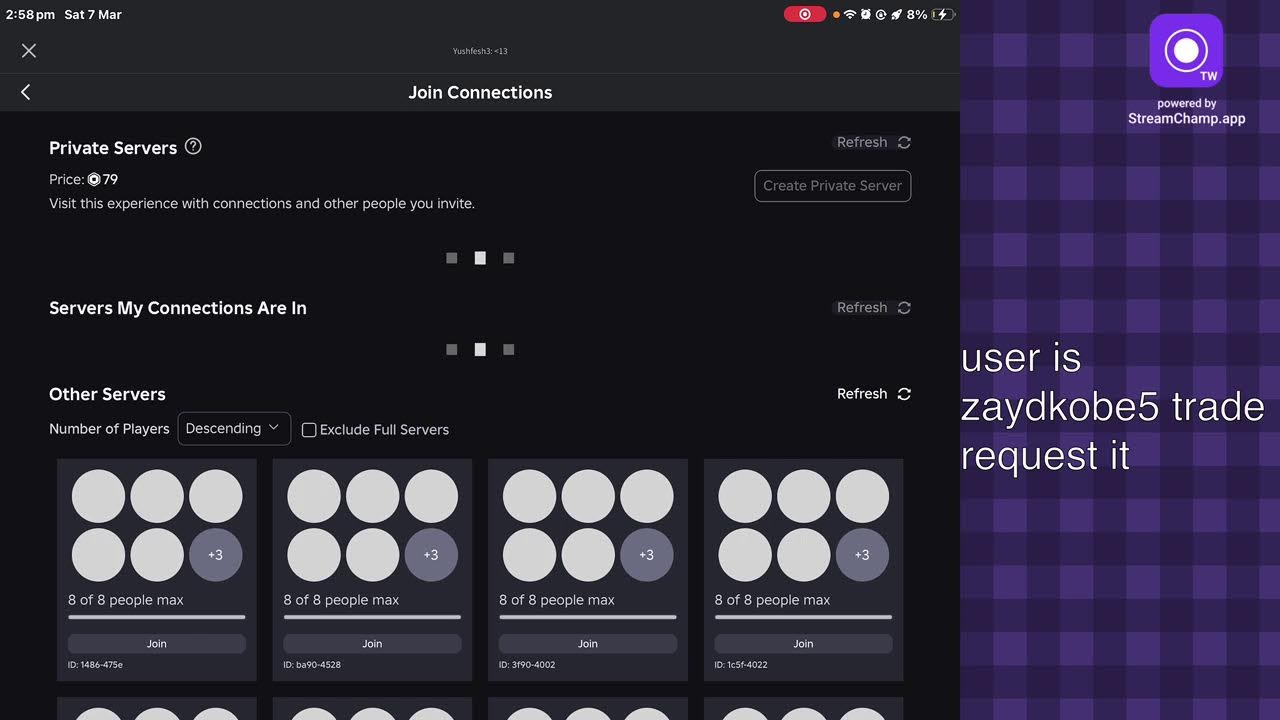1280x720 pixels.
Task: Join server with ID 1486-475e
Action: pos(157,644)
